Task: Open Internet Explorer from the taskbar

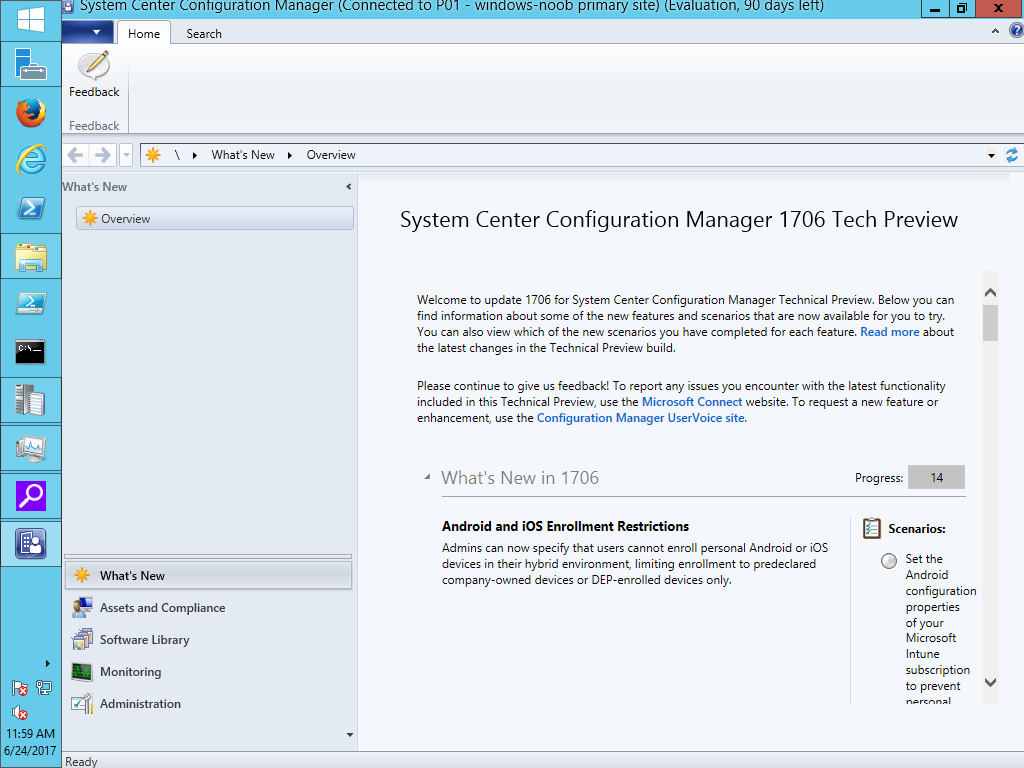Action: (31, 160)
